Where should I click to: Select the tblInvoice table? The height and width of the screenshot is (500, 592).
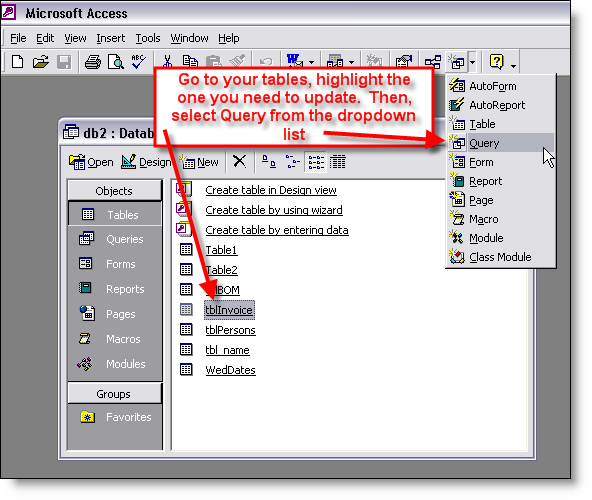pos(229,310)
